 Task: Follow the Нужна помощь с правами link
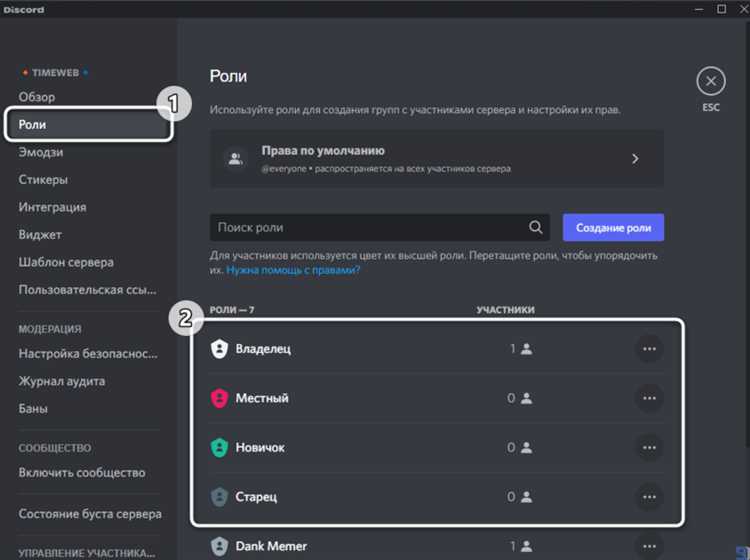pyautogui.click(x=293, y=270)
